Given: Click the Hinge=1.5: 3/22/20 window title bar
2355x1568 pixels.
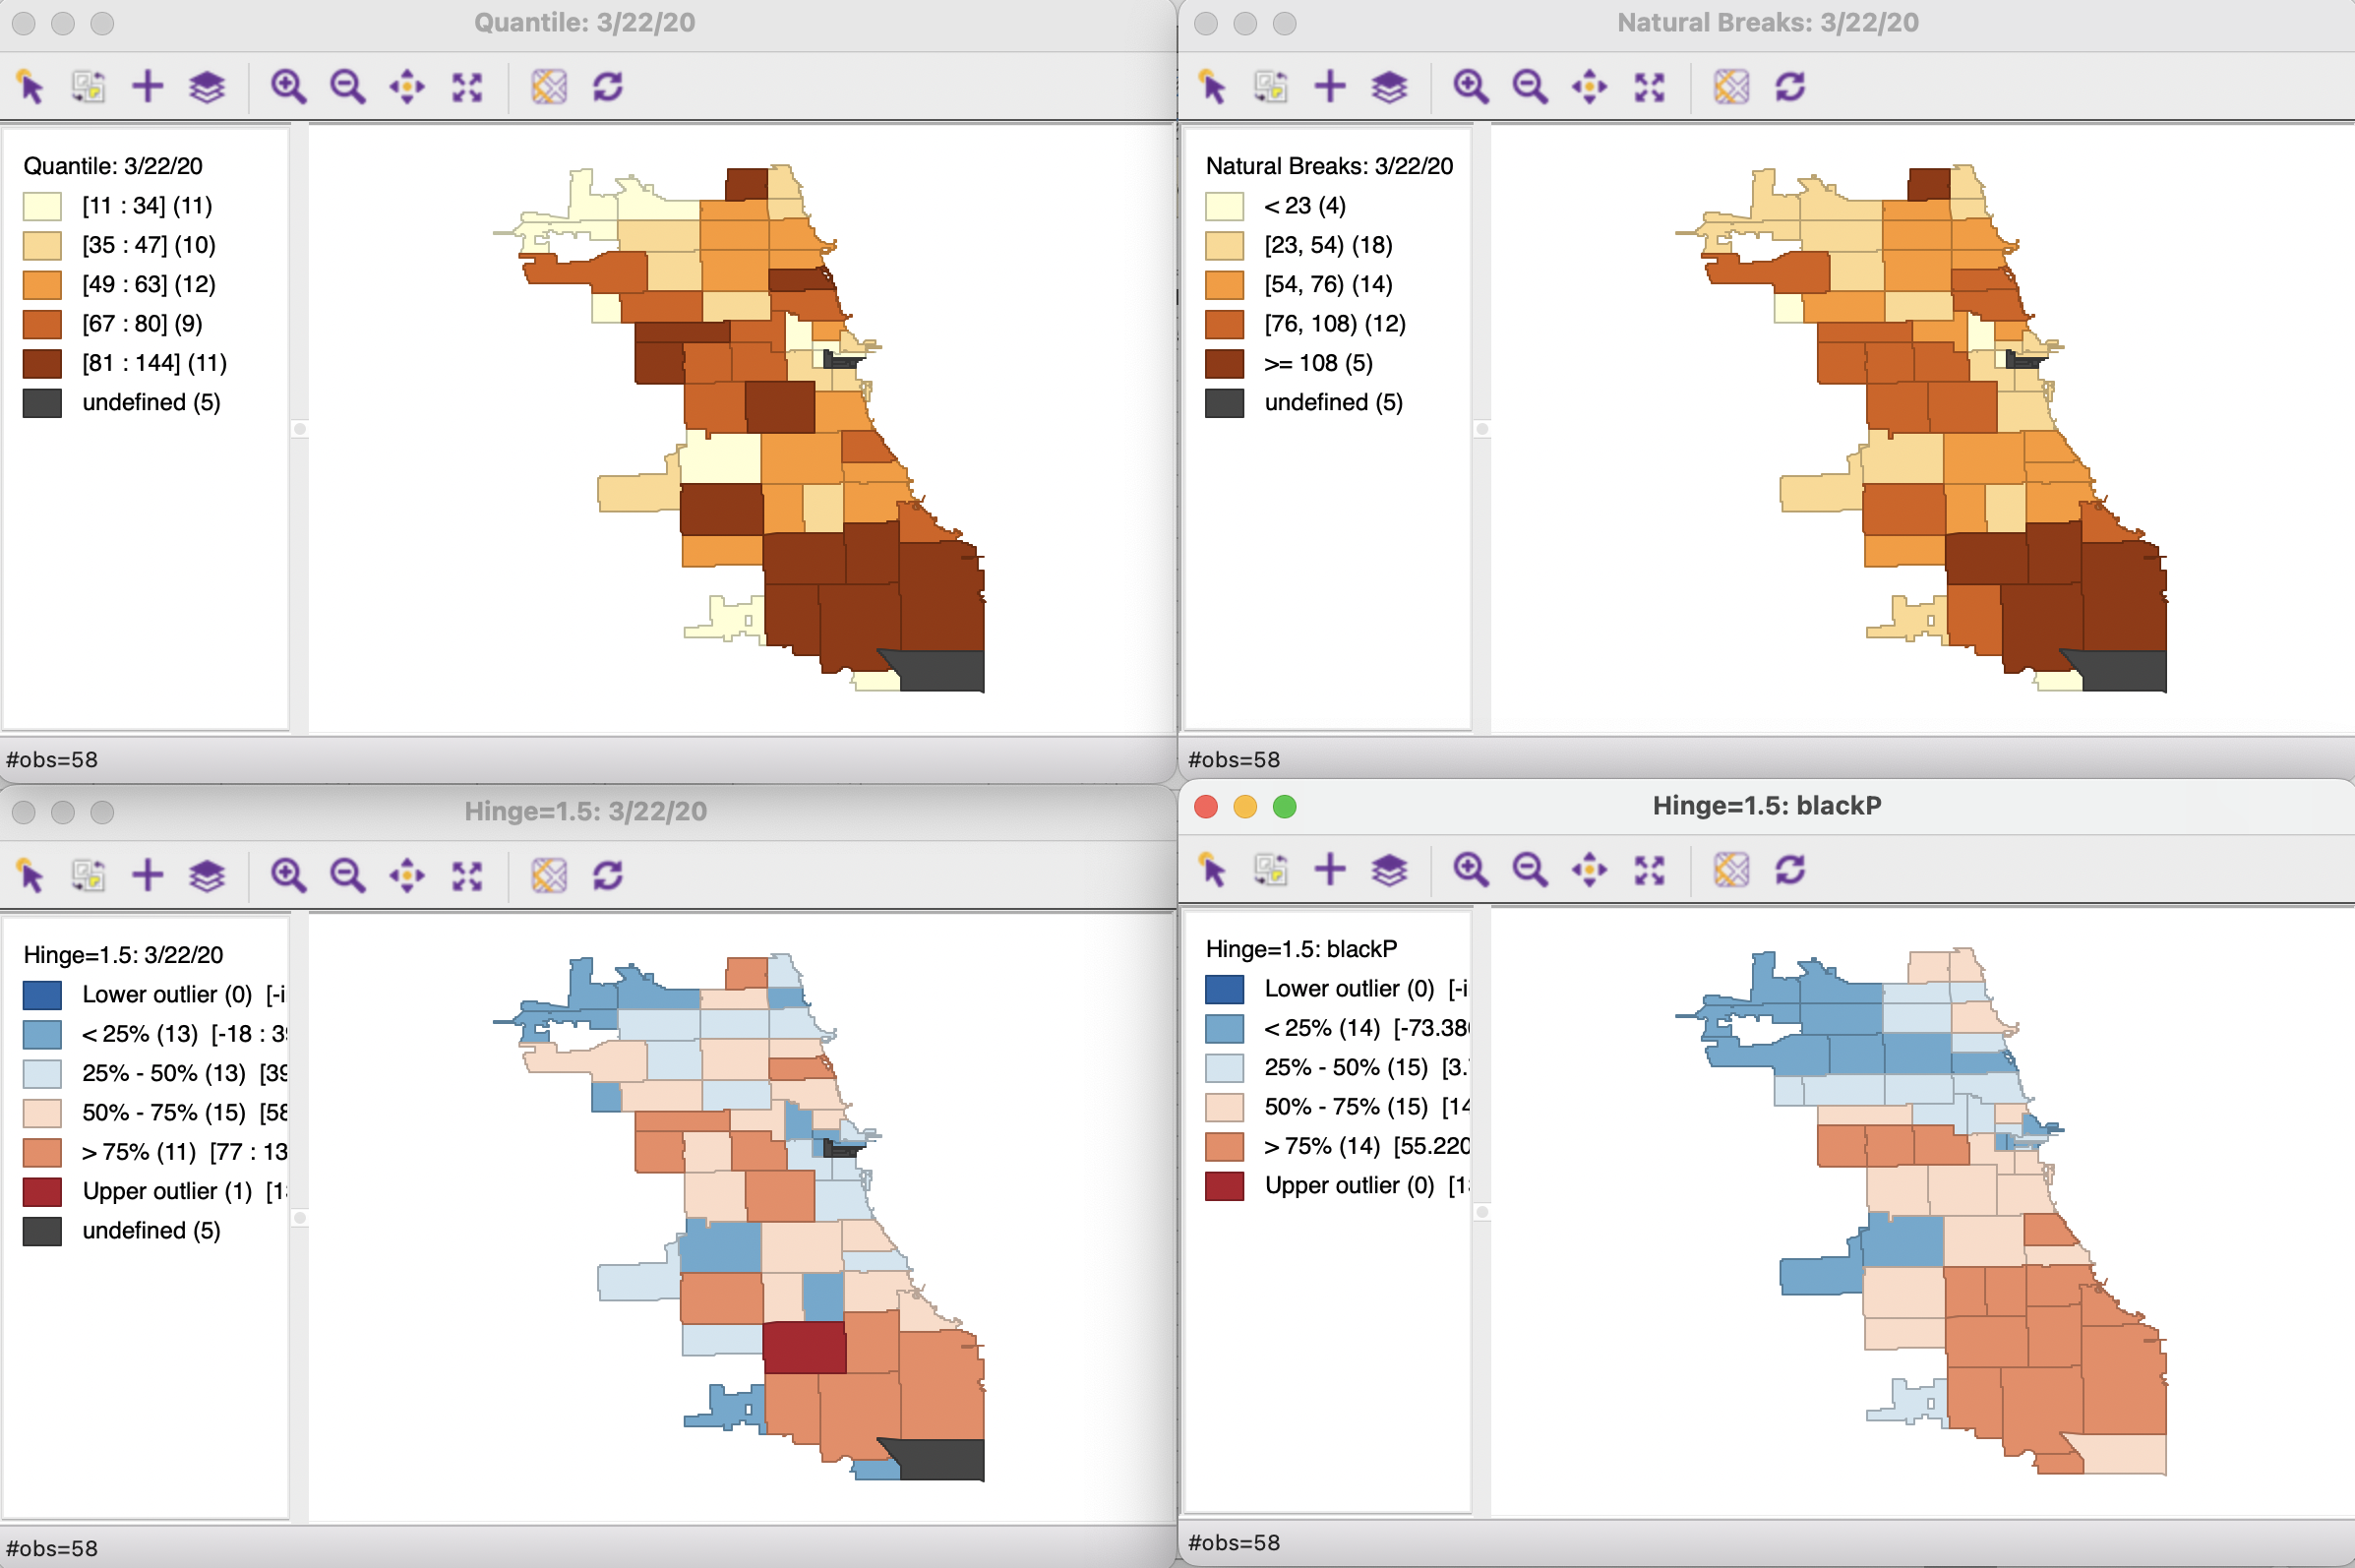Looking at the screenshot, I should 586,811.
